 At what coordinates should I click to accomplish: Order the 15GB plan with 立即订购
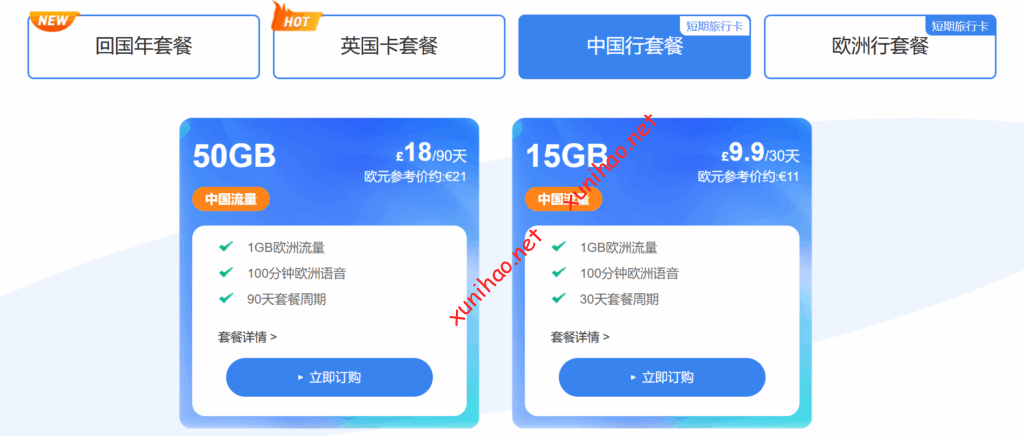coord(662,377)
